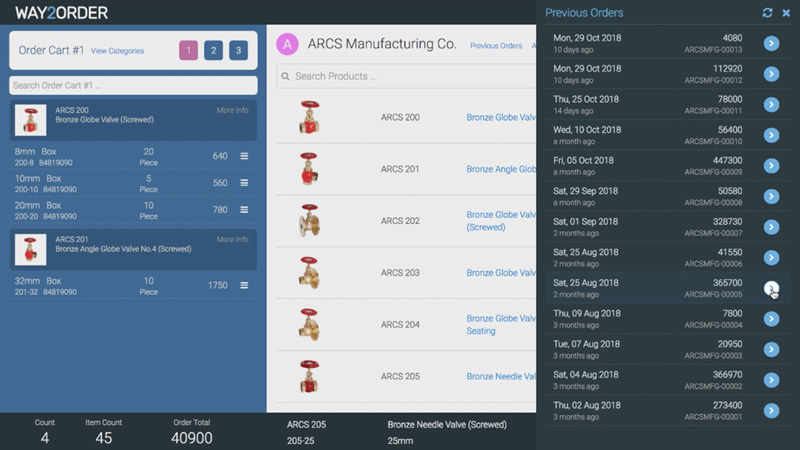Open ARCS 203 valve image in product list
The image size is (800, 450).
309,272
